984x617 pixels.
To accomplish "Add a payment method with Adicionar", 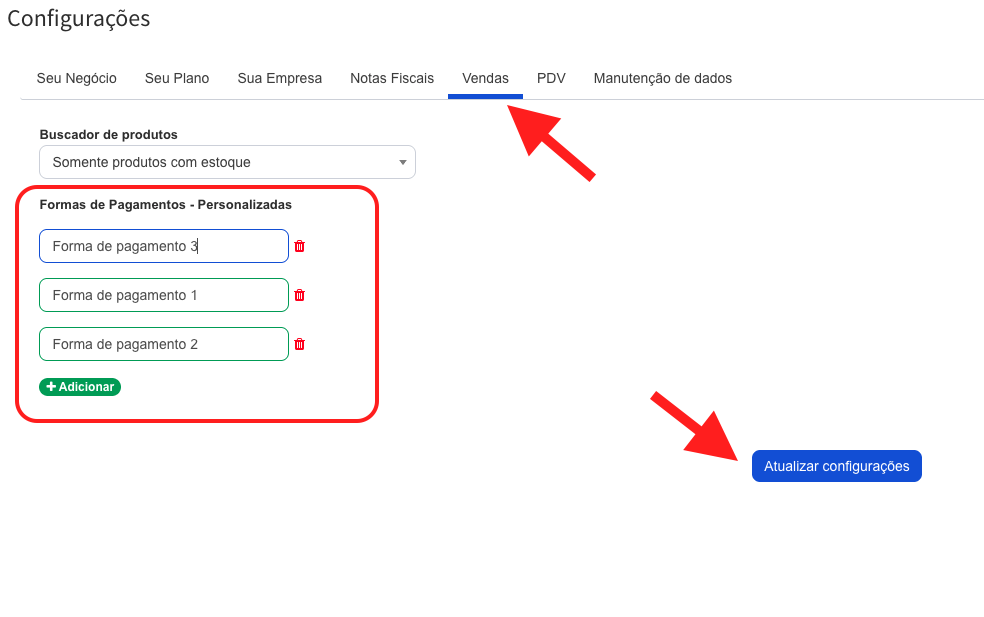I will 80,387.
